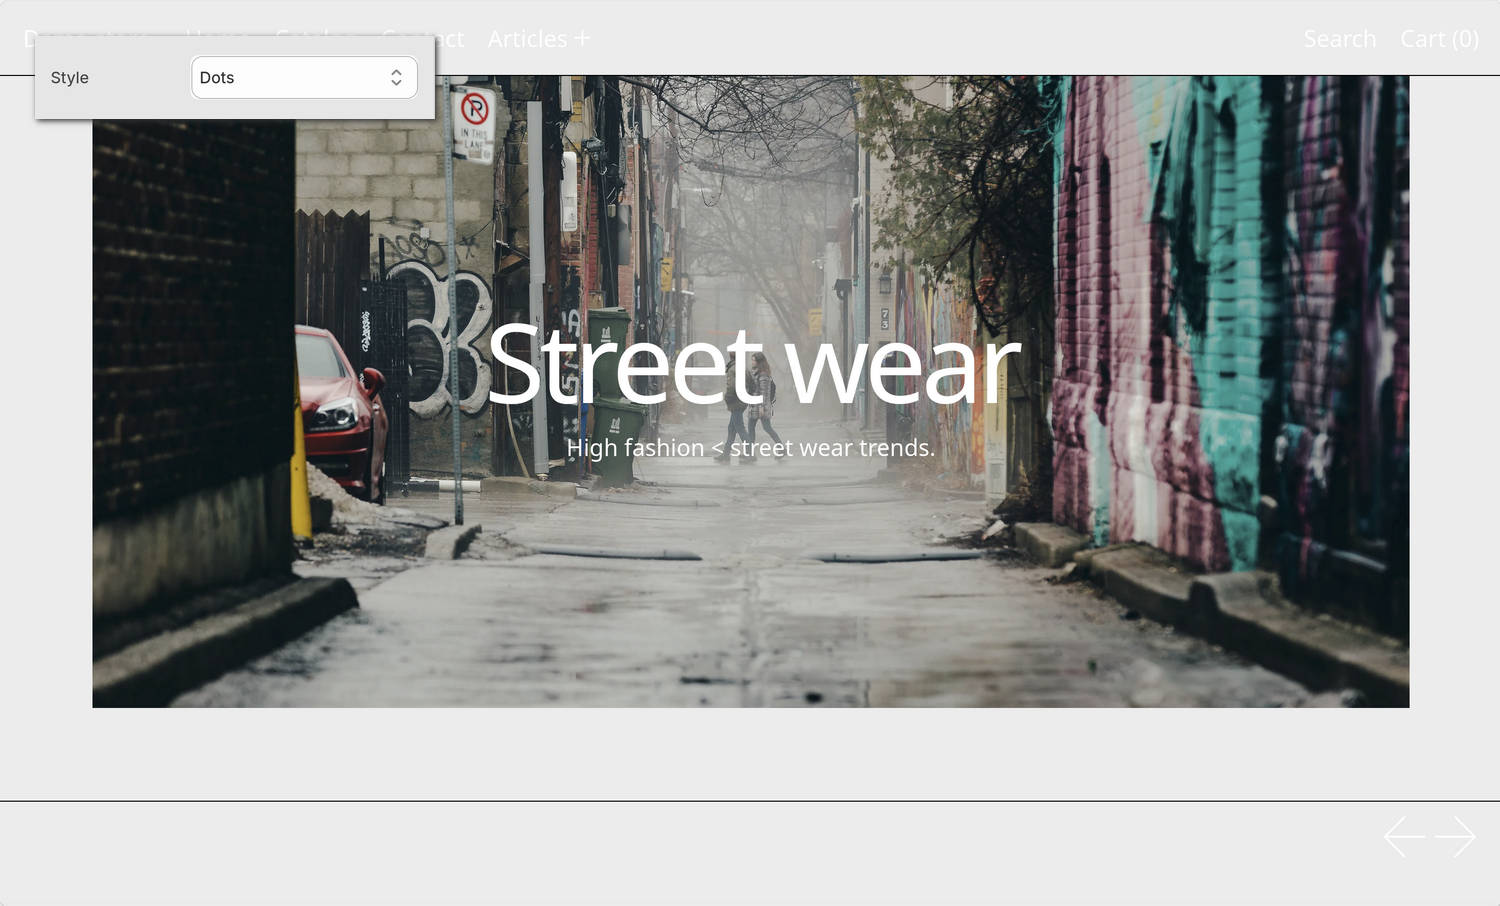Click the Search link in the header
1500x906 pixels.
[x=1339, y=39]
